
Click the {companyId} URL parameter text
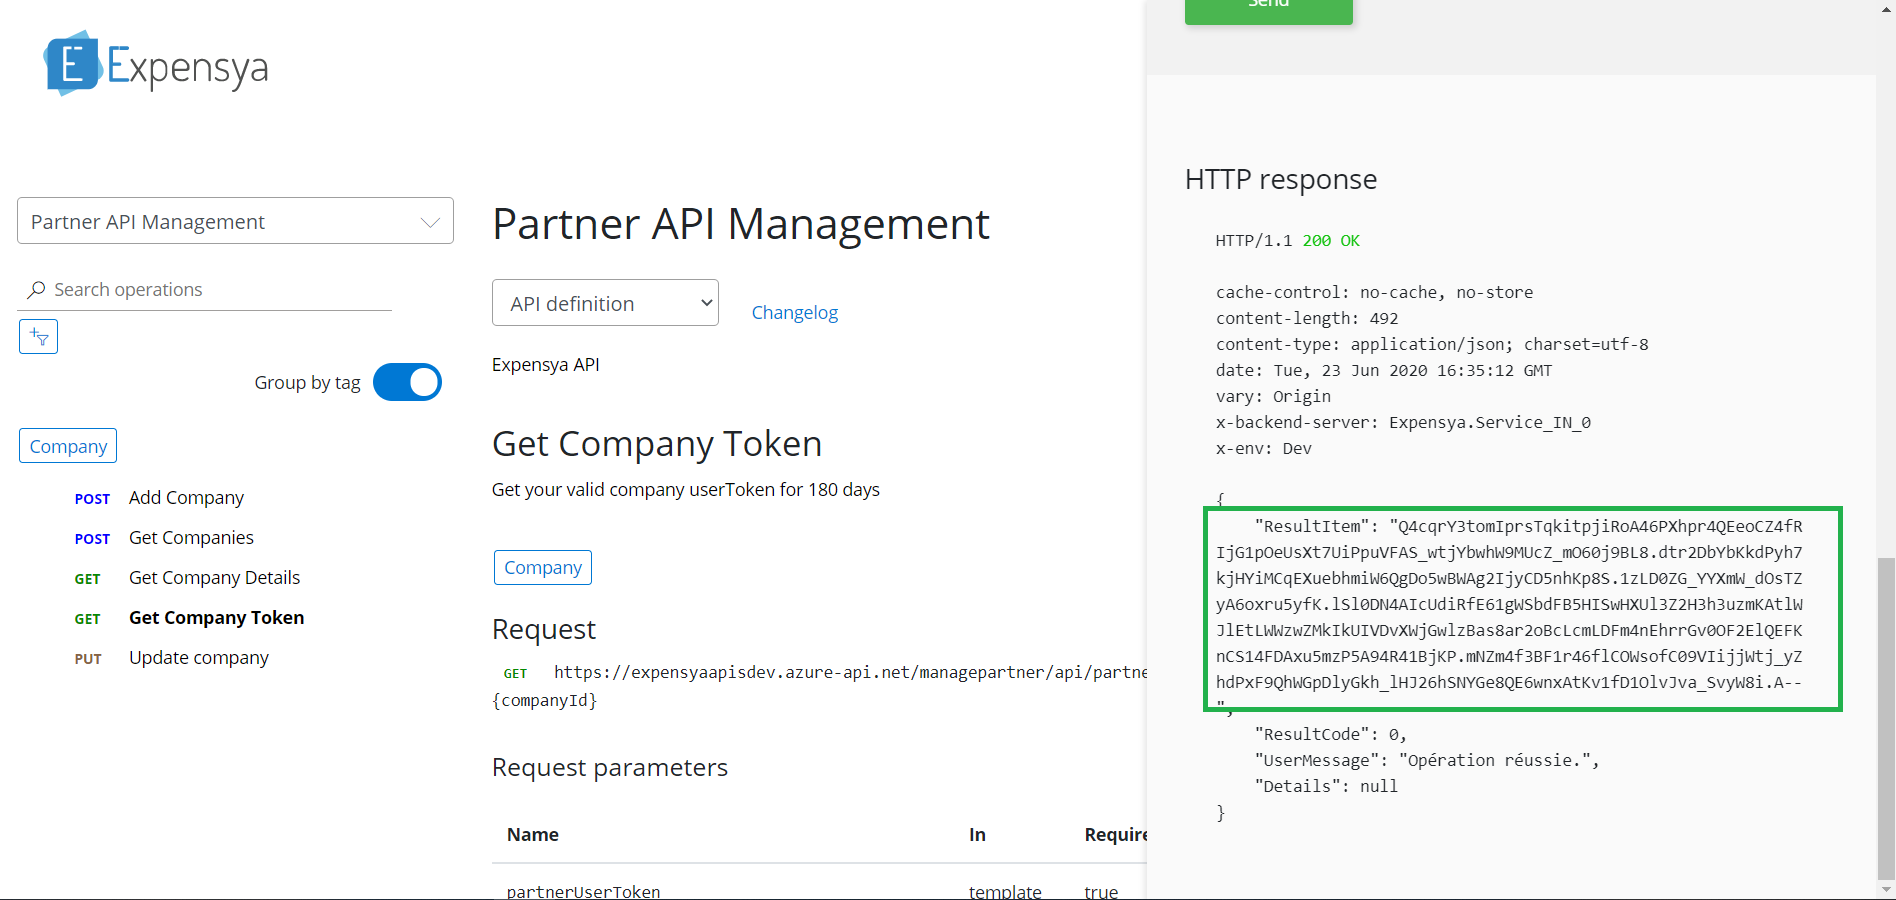pos(545,701)
